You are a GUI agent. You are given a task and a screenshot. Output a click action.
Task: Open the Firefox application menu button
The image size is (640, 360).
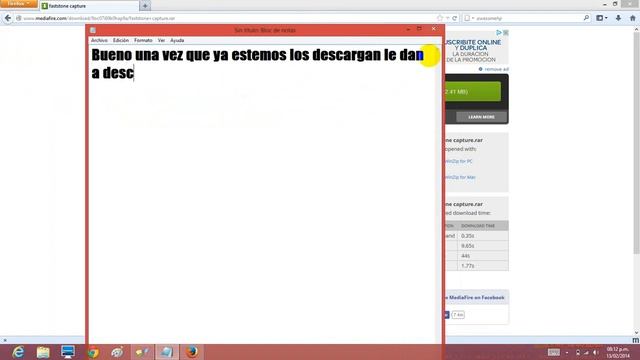click(18, 4)
